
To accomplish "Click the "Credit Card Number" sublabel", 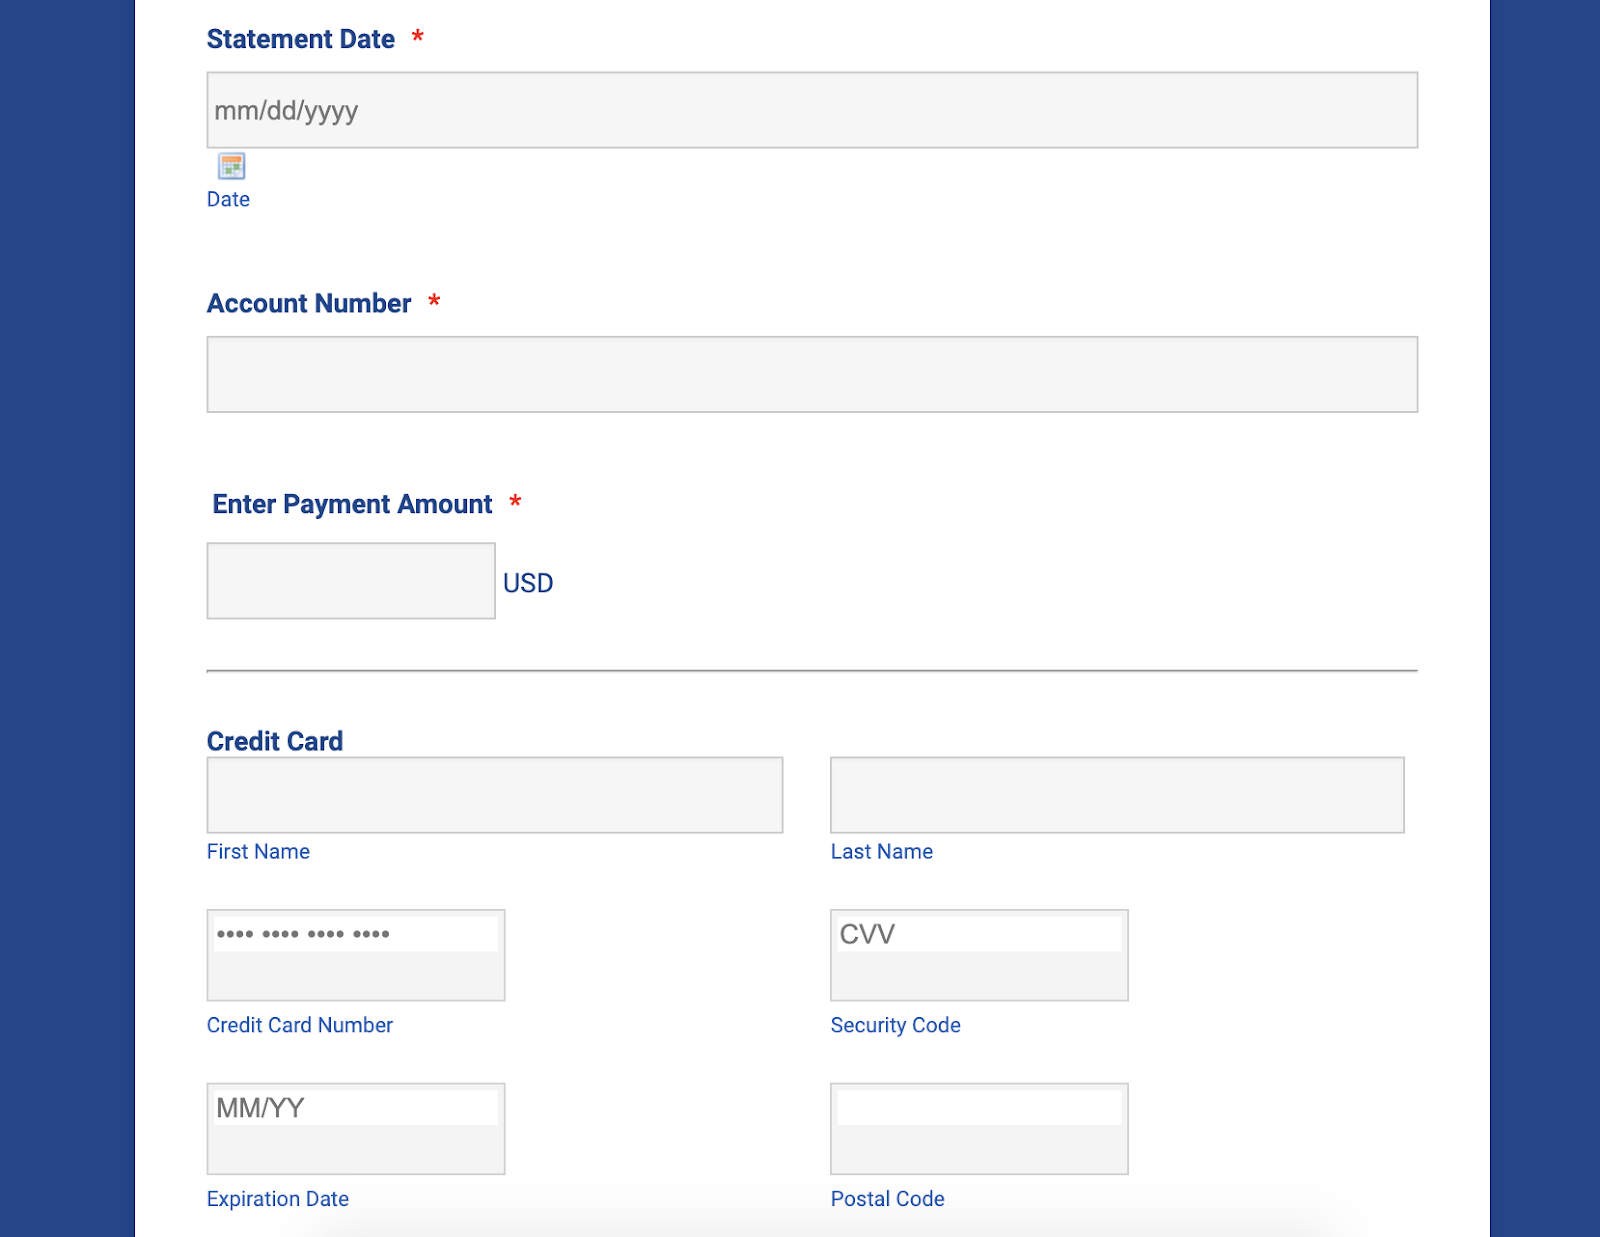I will tap(299, 1025).
